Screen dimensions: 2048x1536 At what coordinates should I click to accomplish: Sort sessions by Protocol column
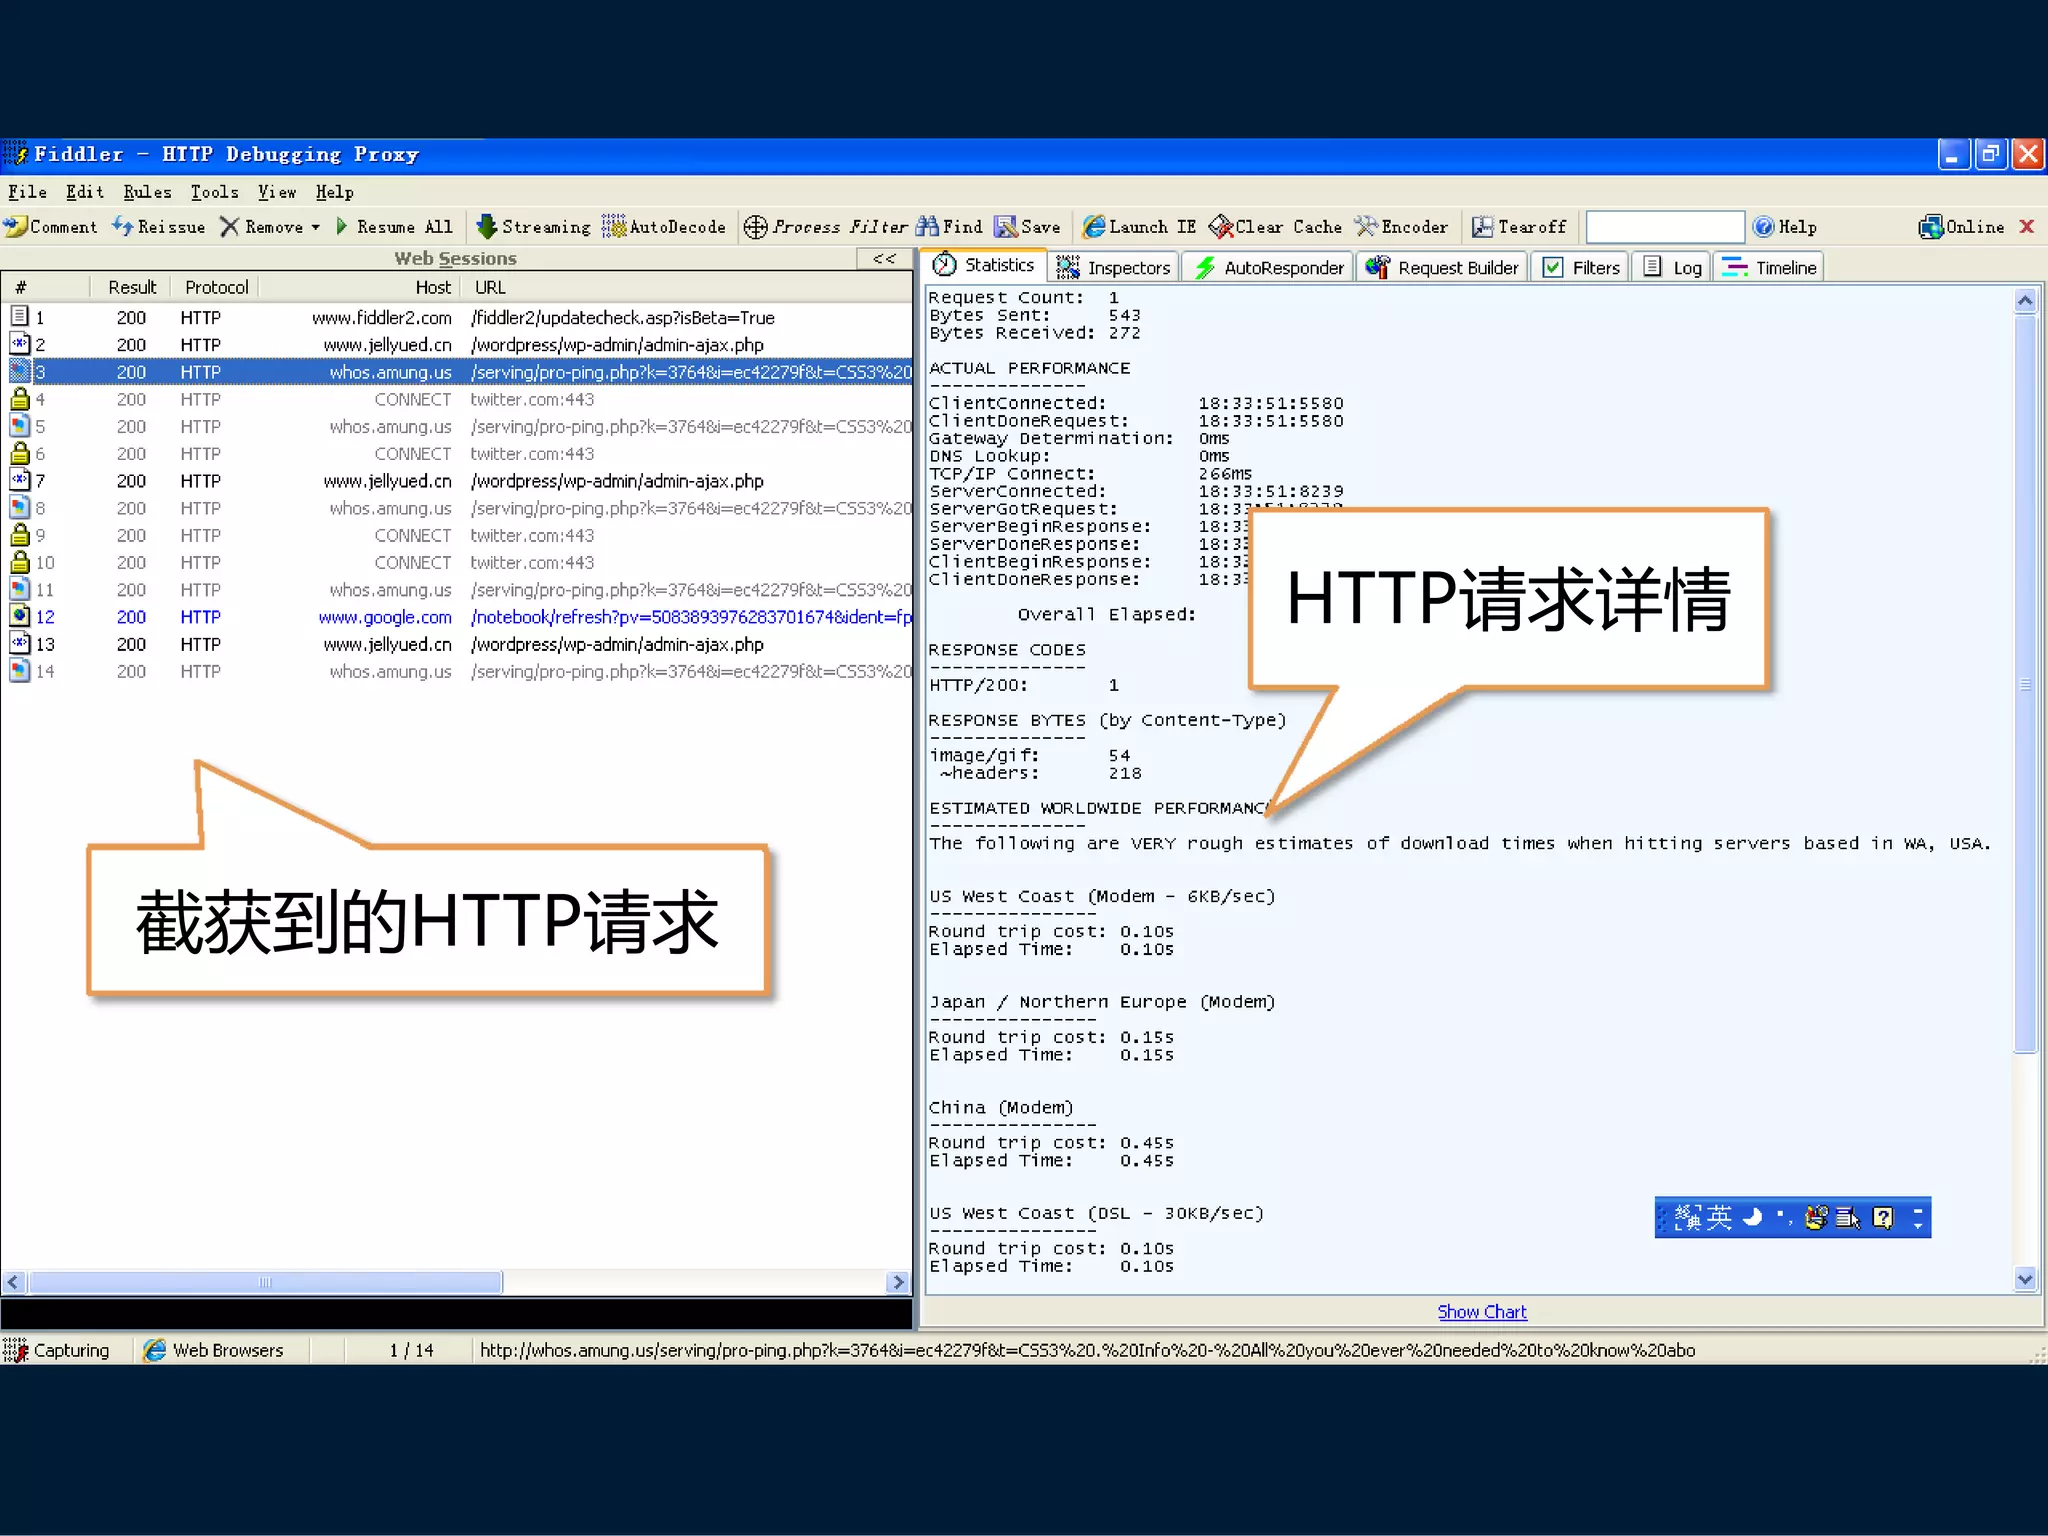(216, 287)
